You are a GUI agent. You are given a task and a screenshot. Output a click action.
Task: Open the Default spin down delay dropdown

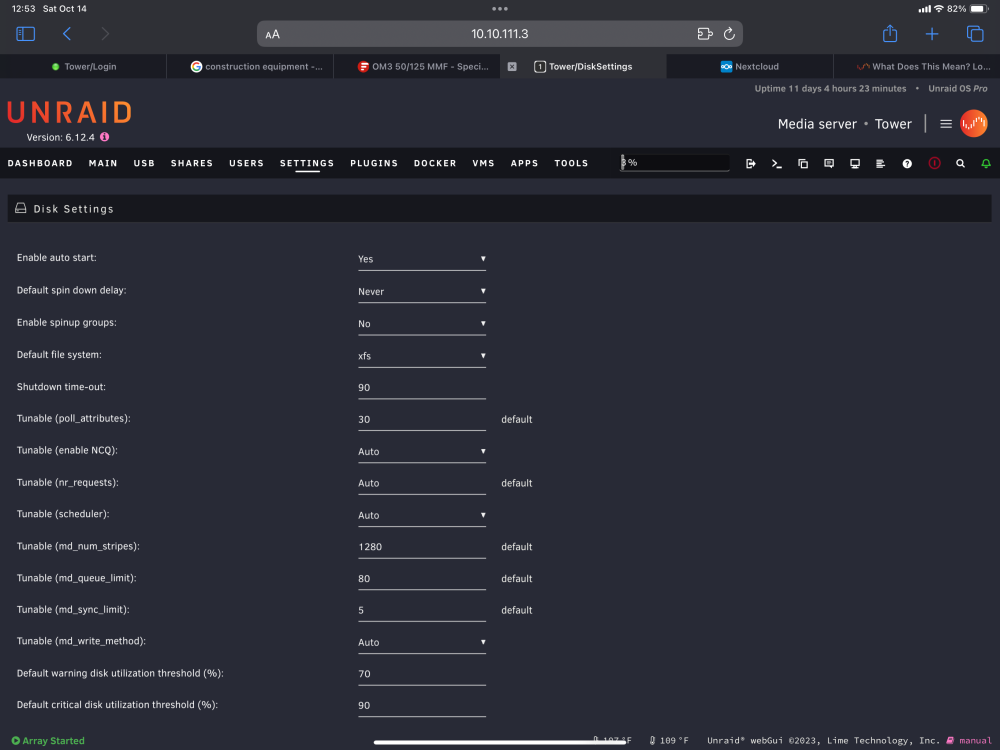click(x=422, y=291)
